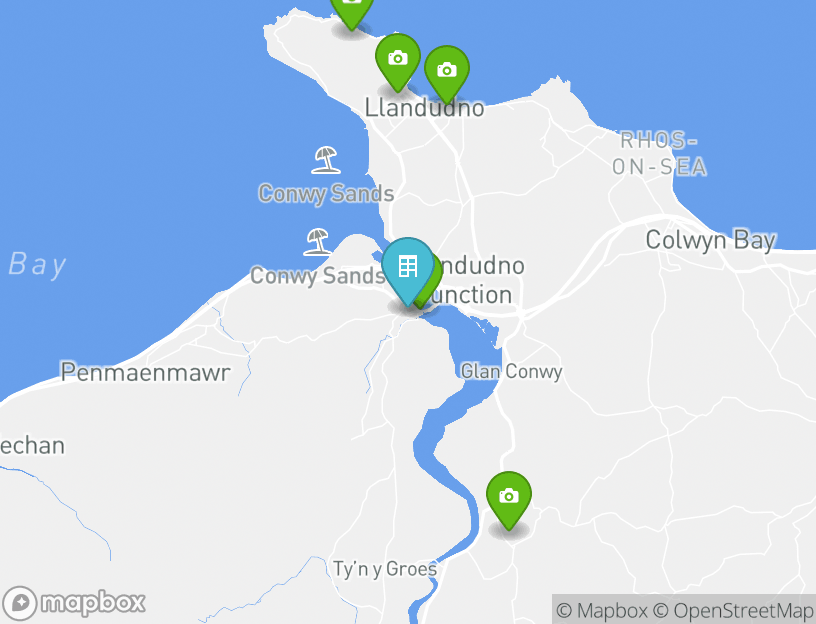Click the Llandudno town label
The width and height of the screenshot is (816, 624).
(425, 108)
